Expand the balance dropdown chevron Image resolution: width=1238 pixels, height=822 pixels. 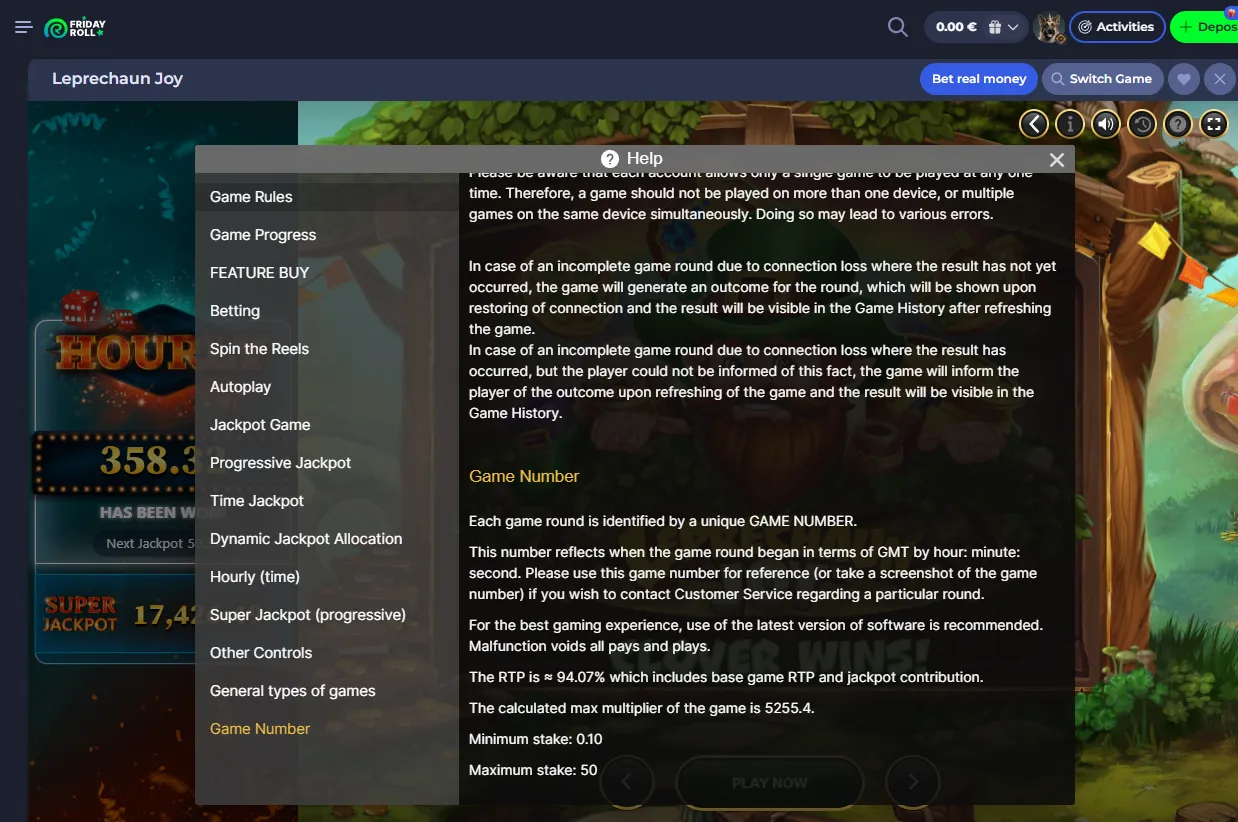[x=1014, y=28]
